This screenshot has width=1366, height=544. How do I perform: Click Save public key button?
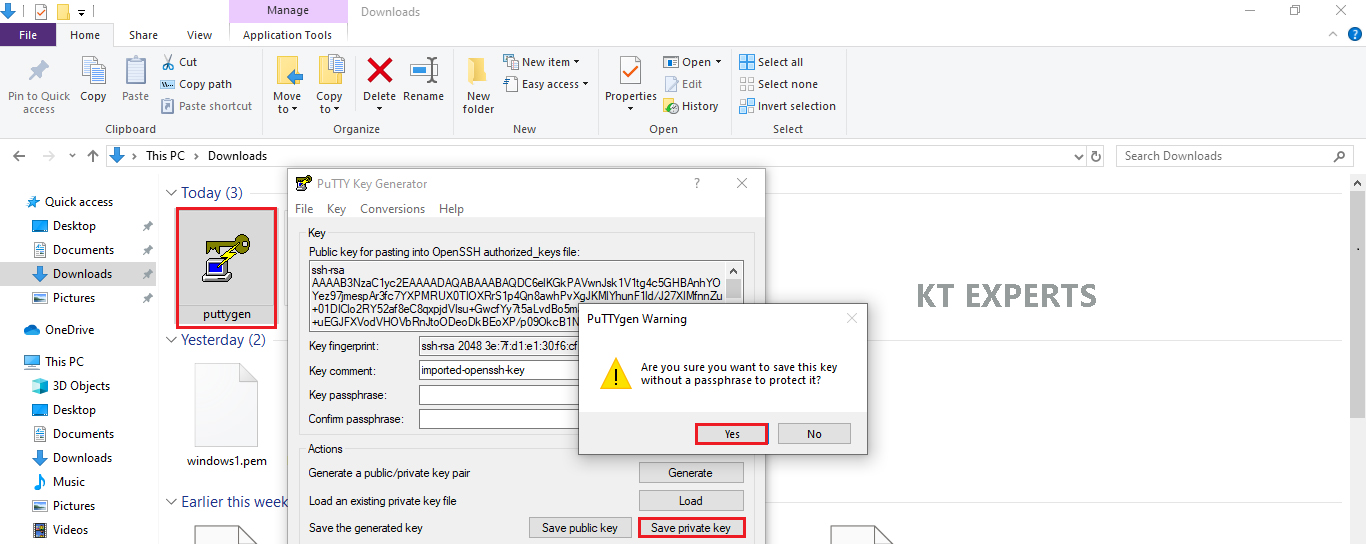(580, 528)
